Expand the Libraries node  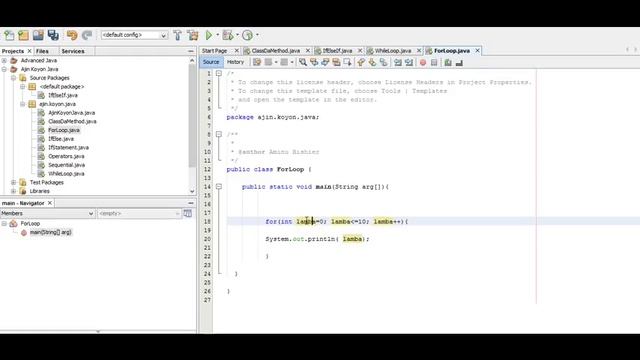click(x=13, y=191)
